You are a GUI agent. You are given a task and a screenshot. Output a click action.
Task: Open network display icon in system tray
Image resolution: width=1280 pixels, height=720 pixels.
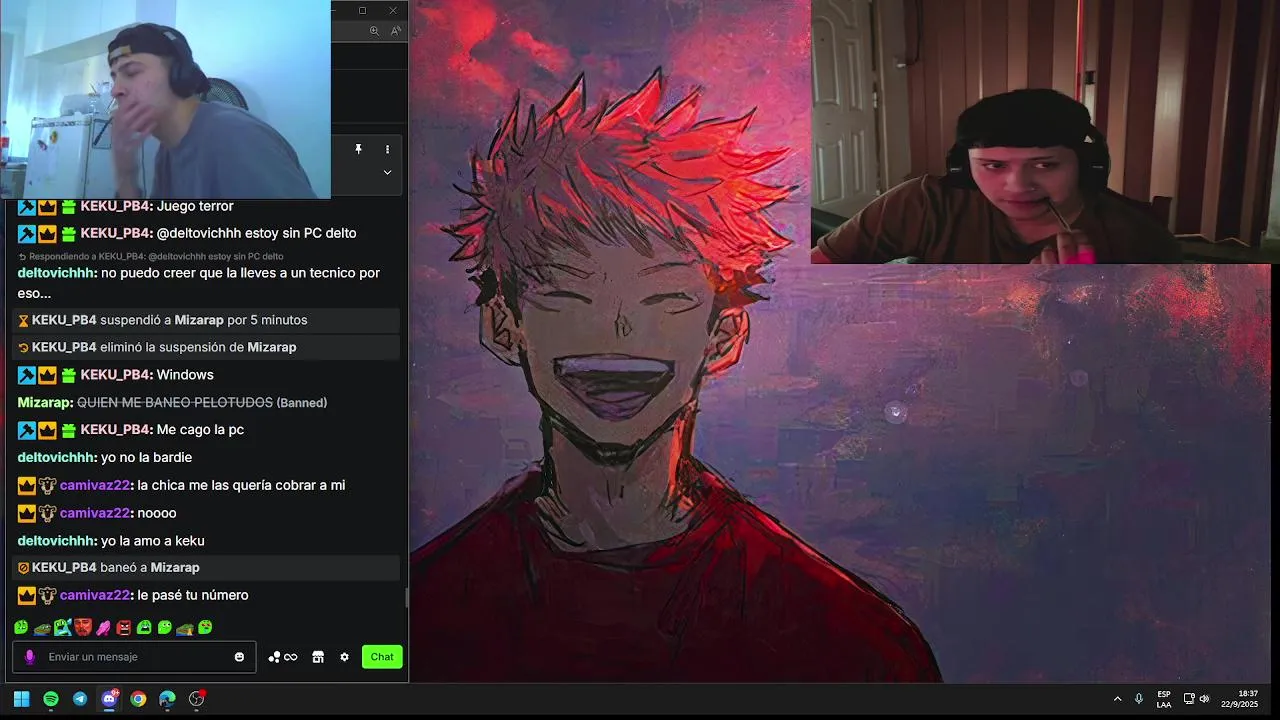click(x=1189, y=699)
